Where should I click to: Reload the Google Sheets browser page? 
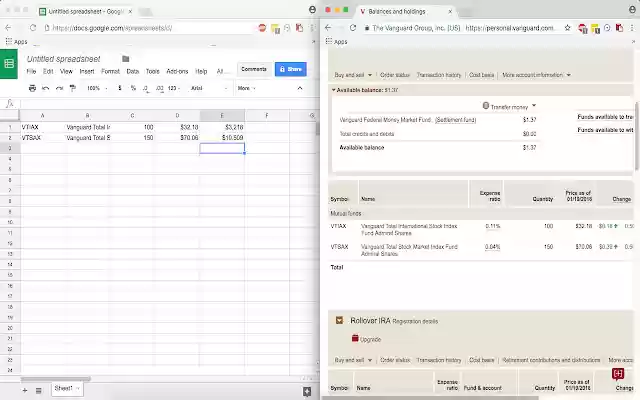(33, 28)
